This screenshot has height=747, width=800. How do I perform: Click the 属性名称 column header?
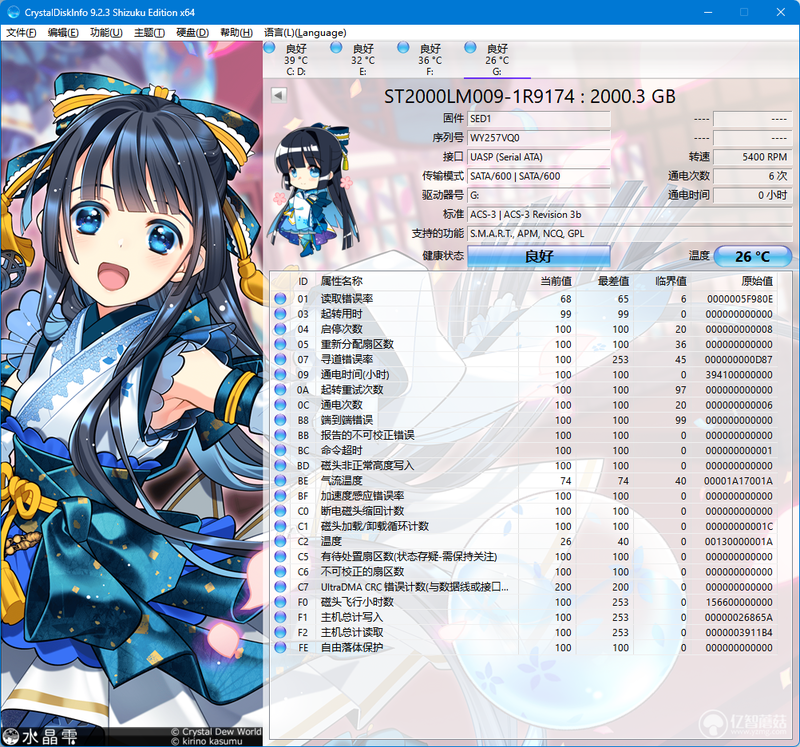(x=341, y=281)
